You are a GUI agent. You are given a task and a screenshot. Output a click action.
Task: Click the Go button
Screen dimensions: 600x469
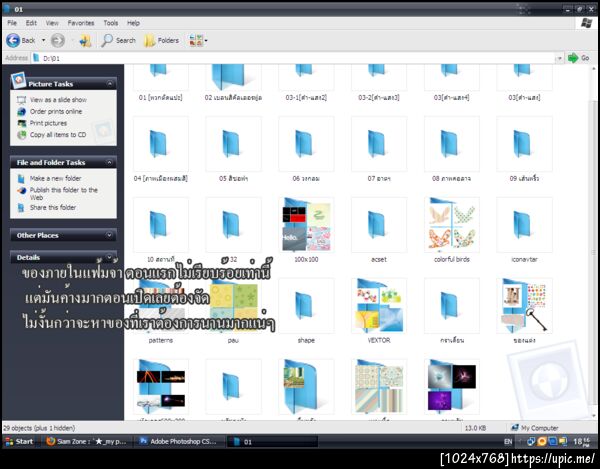pos(579,58)
